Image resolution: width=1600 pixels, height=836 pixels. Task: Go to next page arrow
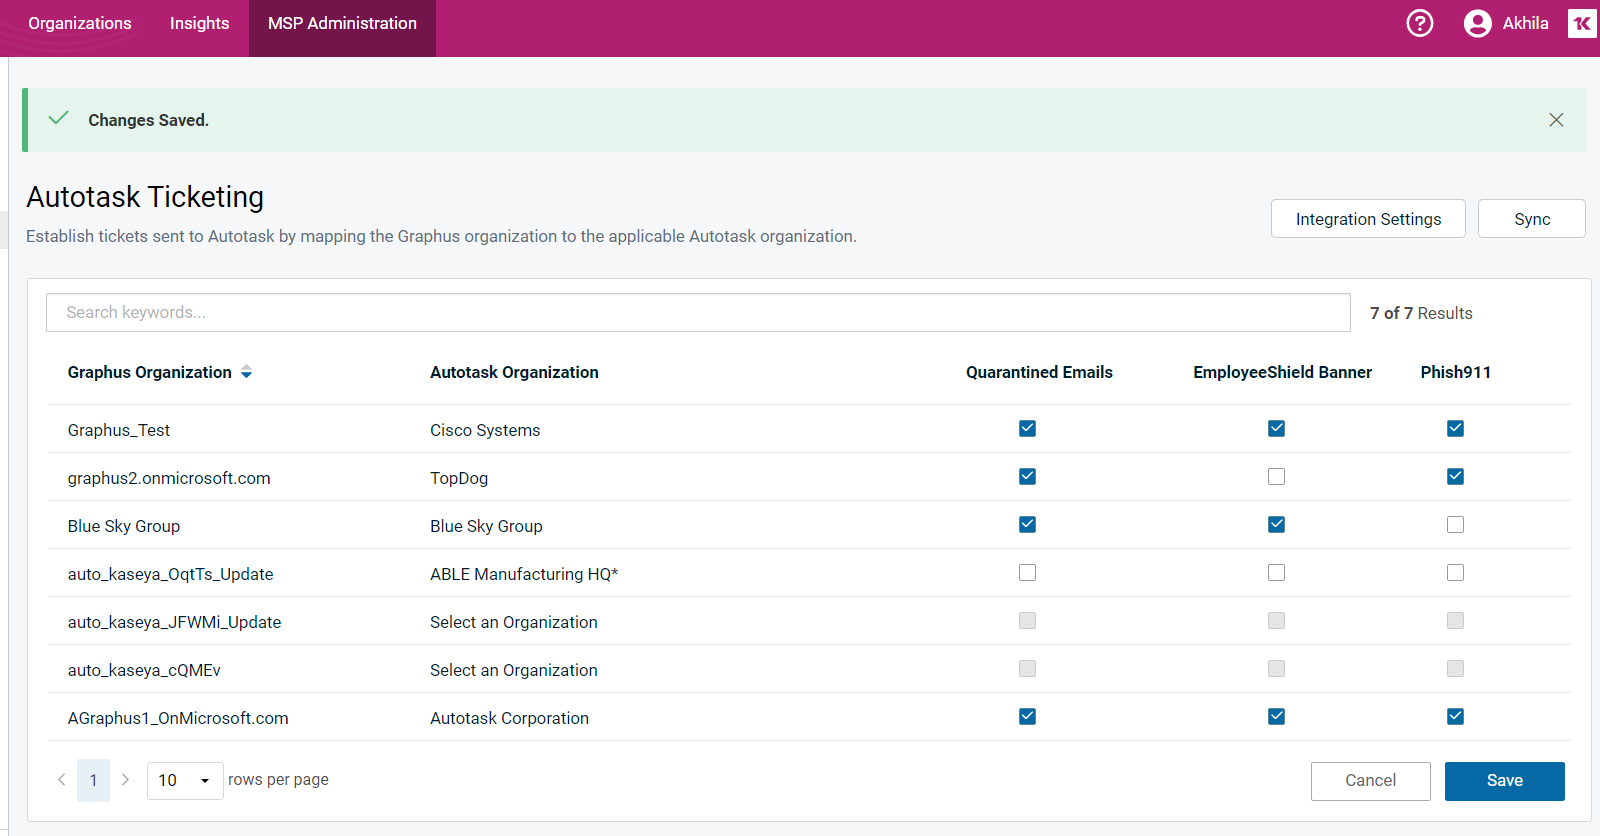pos(125,780)
